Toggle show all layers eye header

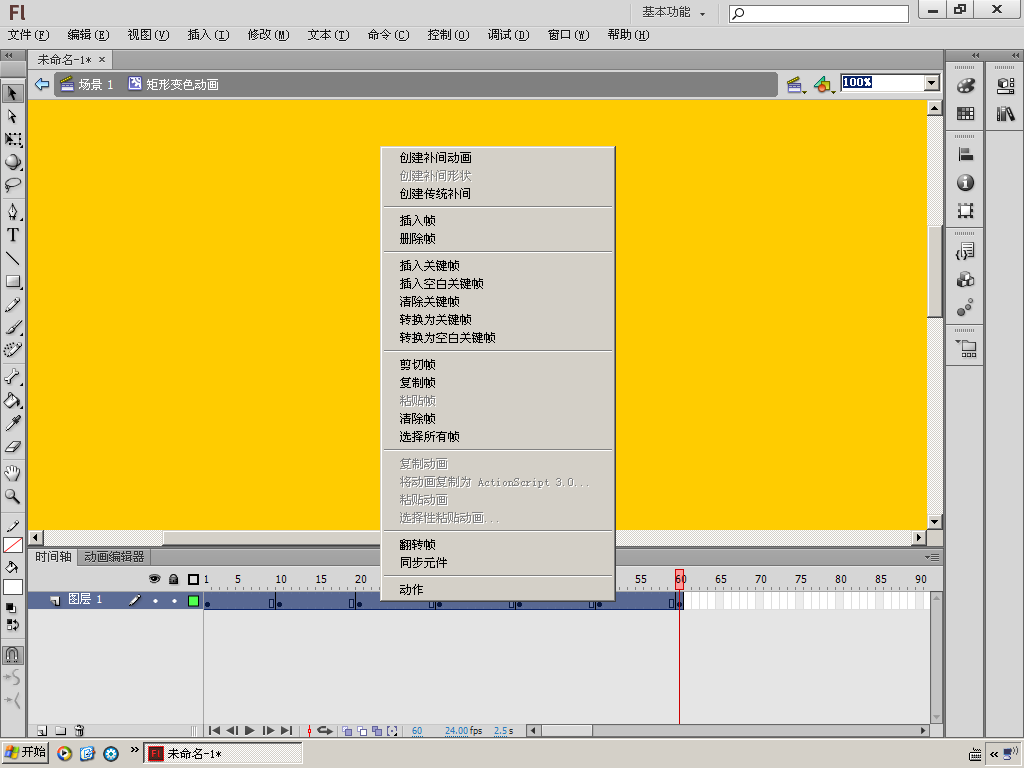[155, 579]
